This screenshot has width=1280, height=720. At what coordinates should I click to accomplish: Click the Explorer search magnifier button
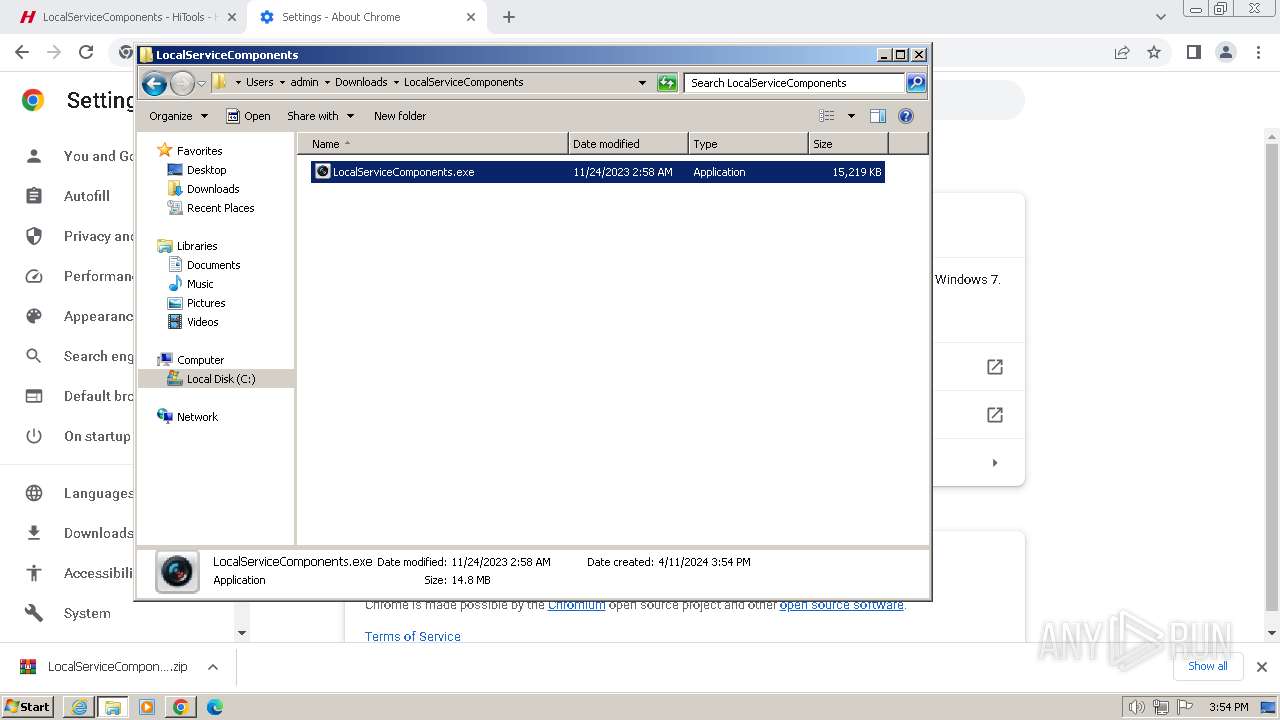[x=916, y=83]
